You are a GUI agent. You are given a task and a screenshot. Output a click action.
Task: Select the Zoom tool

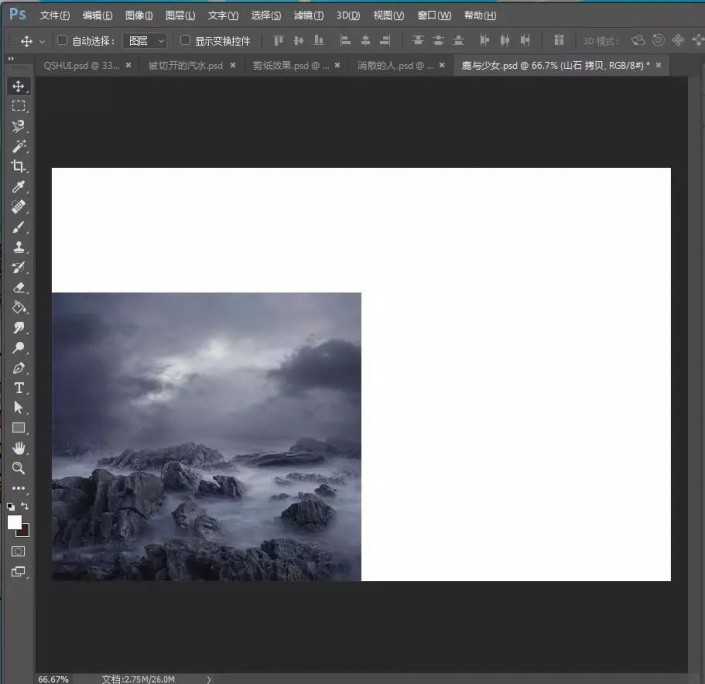(18, 468)
